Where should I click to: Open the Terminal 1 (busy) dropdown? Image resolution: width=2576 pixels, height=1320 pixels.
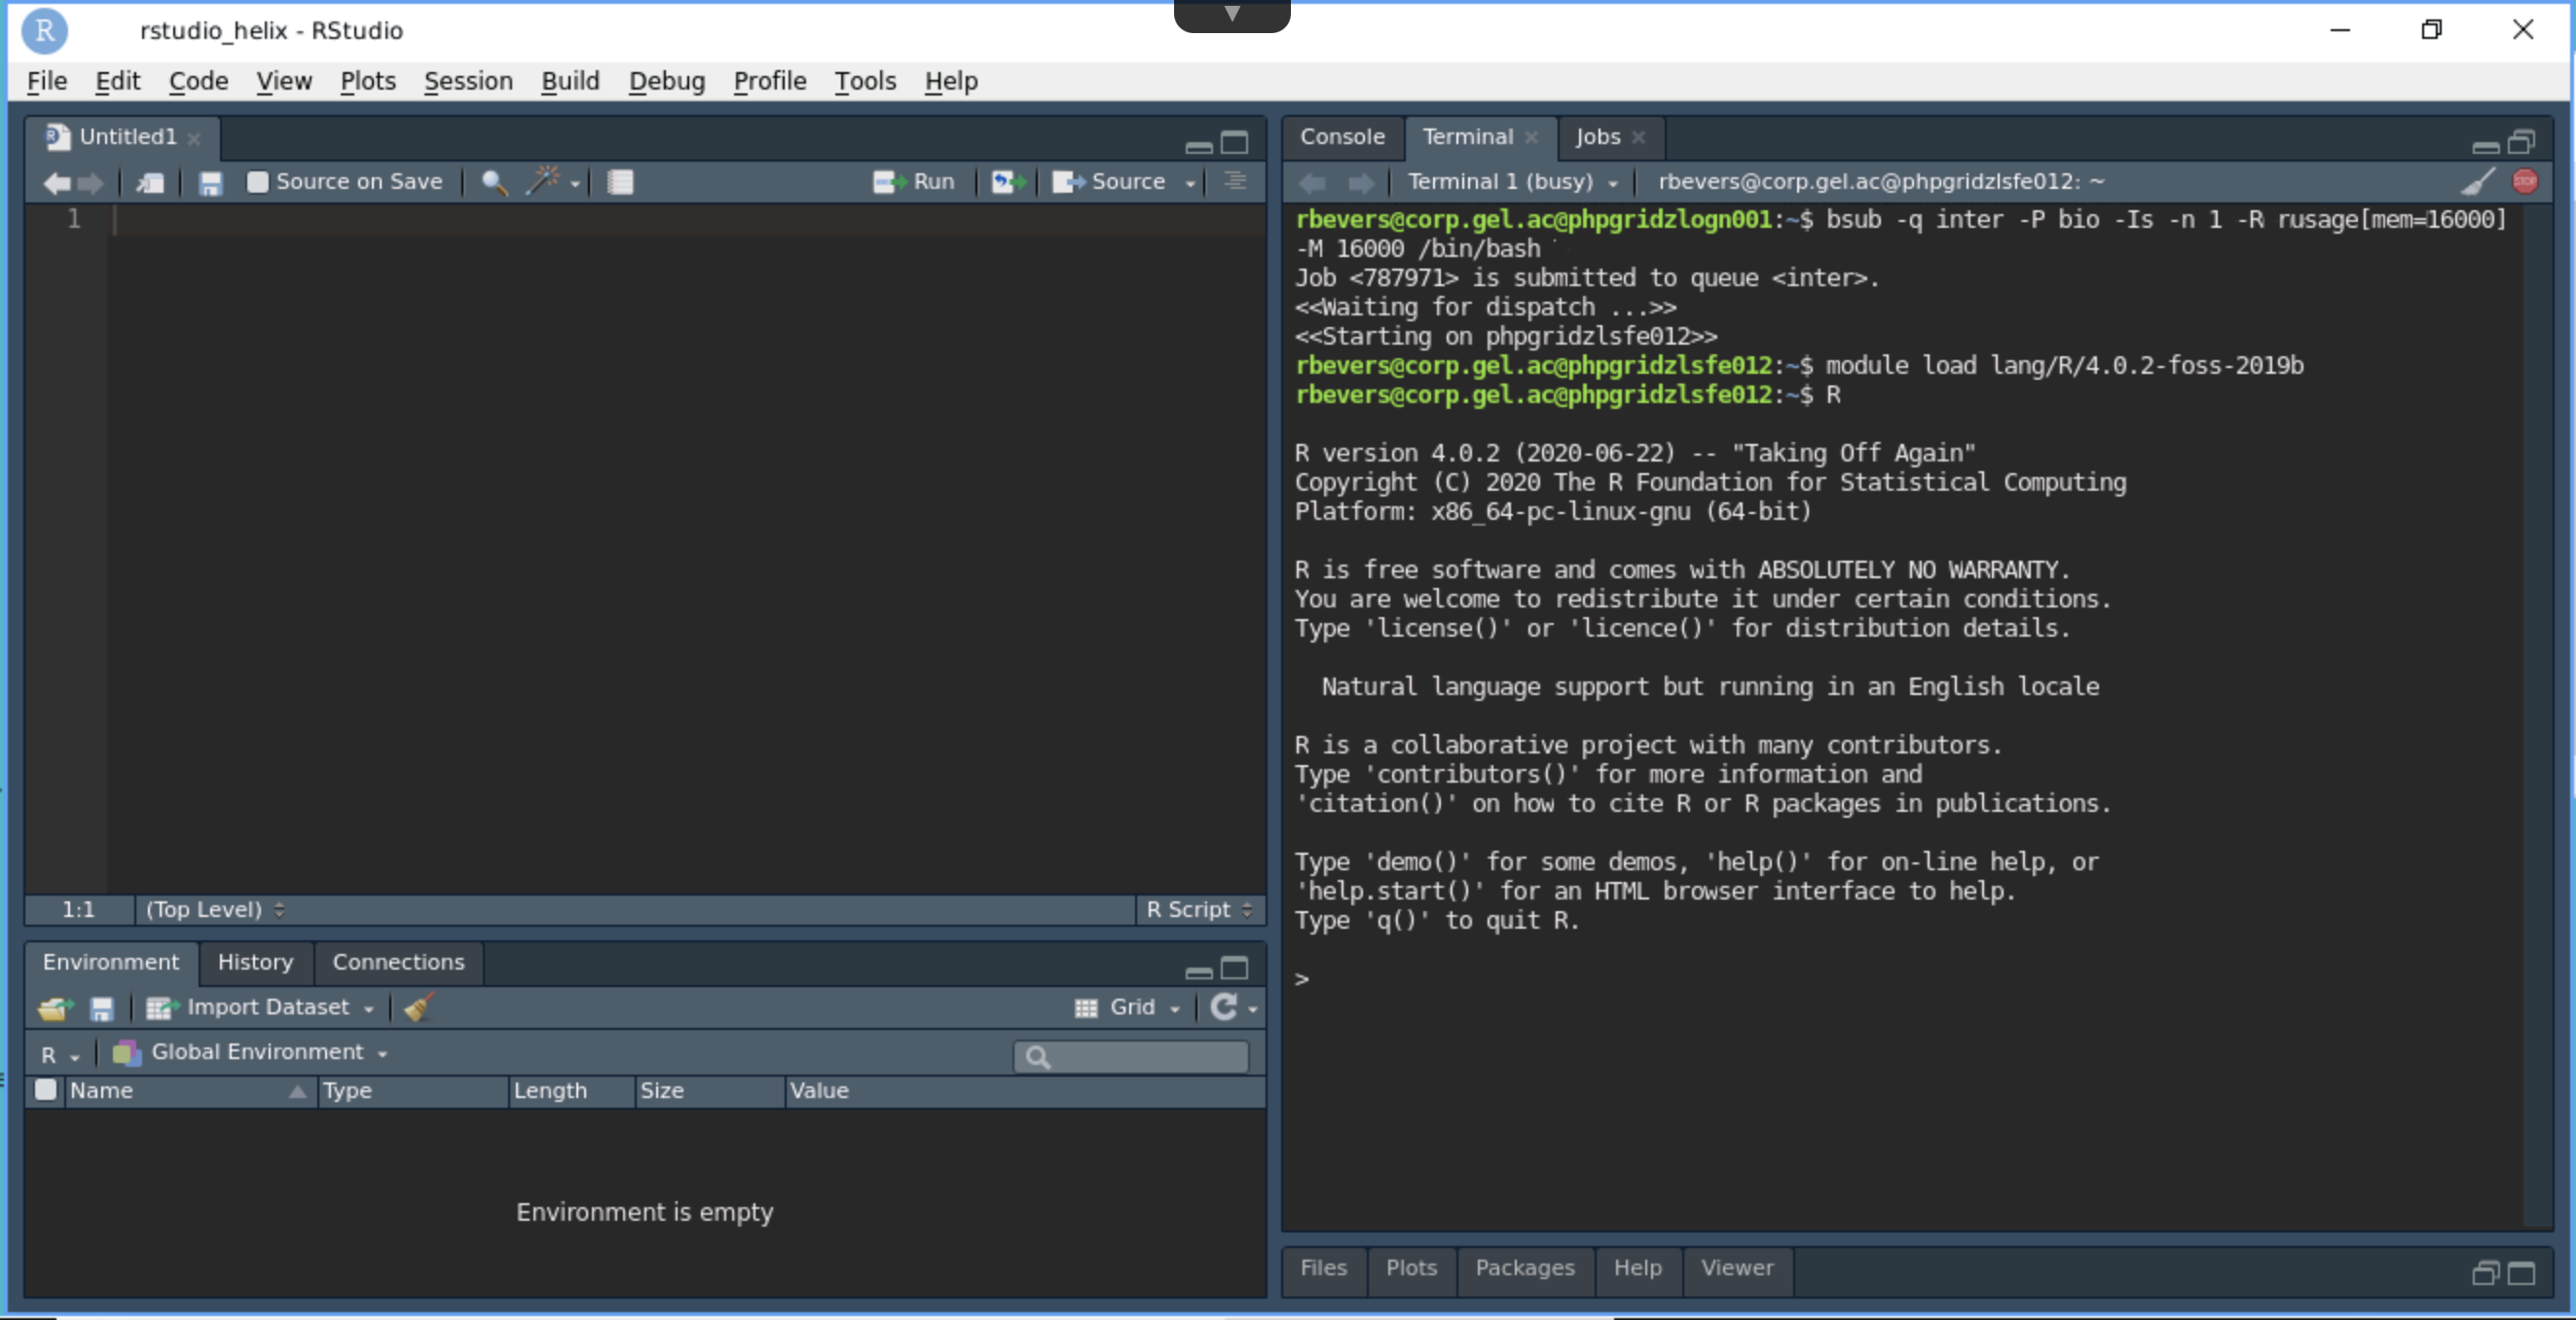(1511, 182)
